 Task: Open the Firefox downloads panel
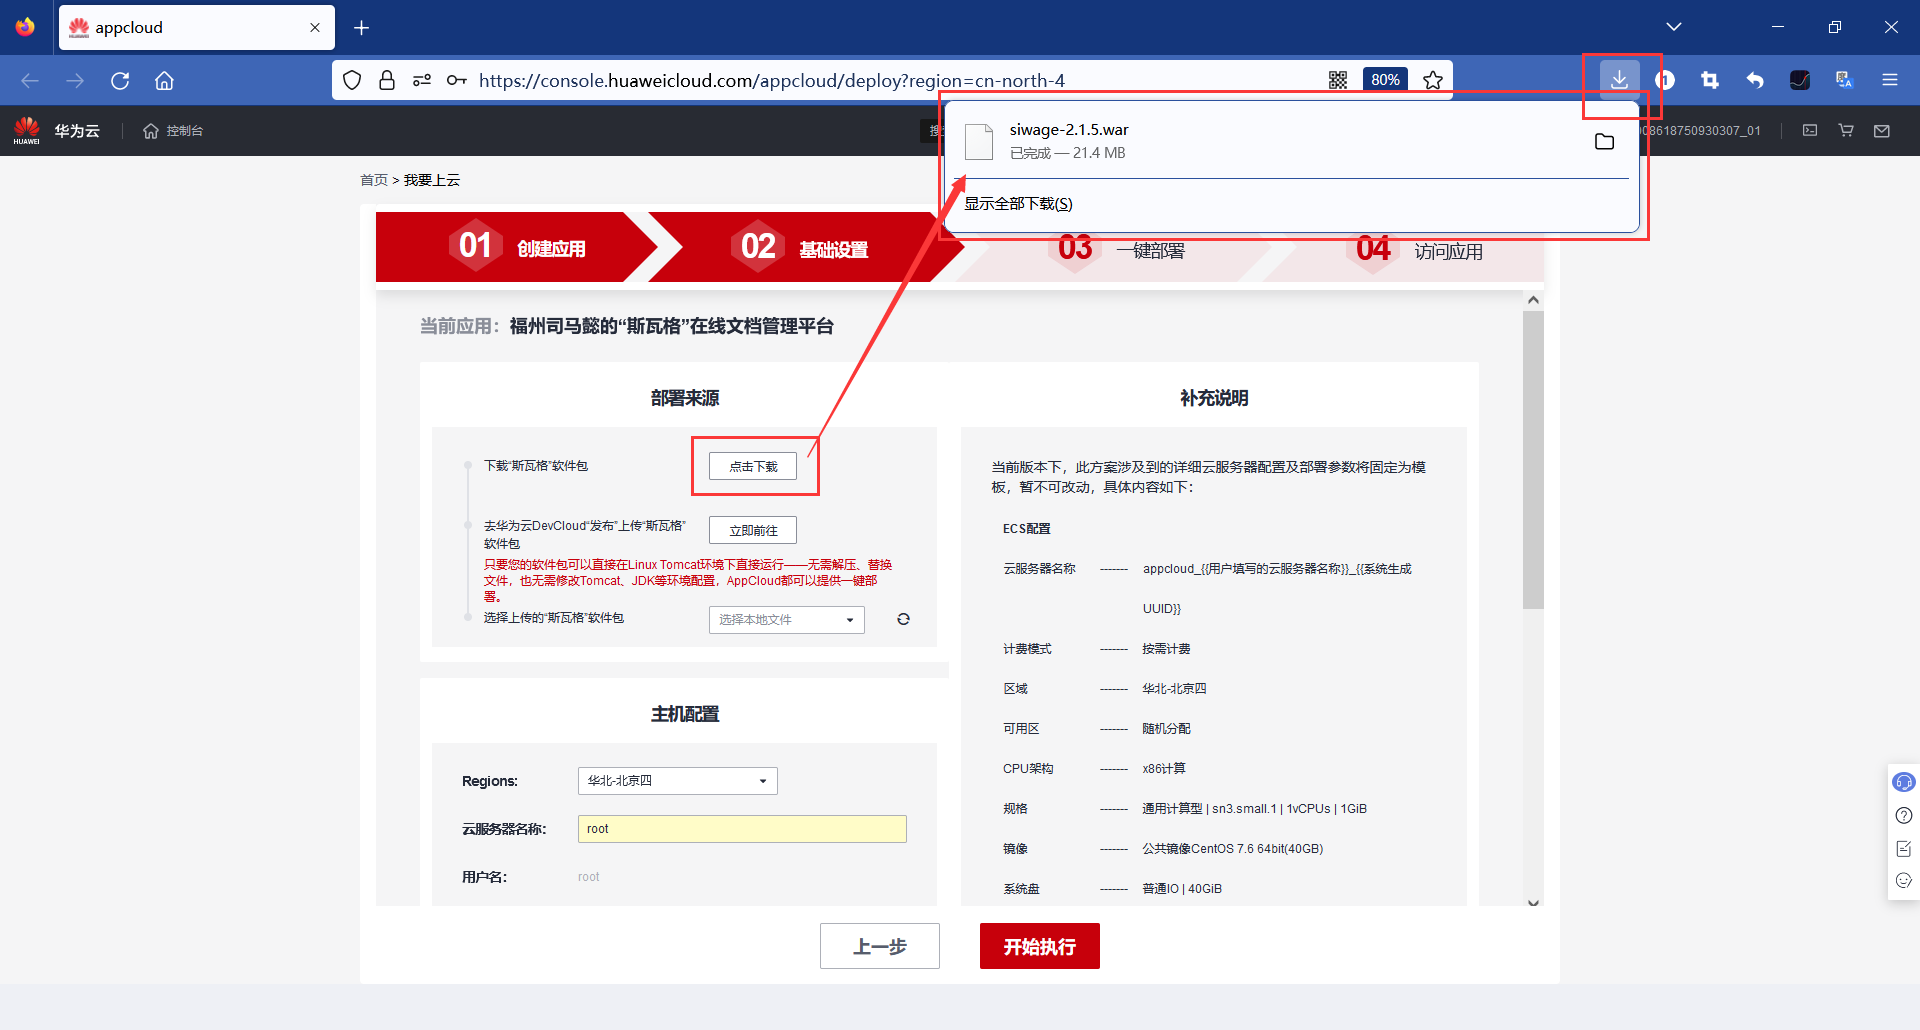pos(1620,80)
